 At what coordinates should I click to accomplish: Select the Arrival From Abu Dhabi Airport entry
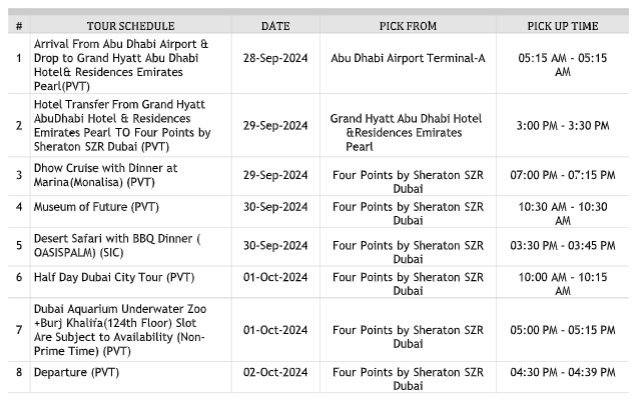[121, 65]
